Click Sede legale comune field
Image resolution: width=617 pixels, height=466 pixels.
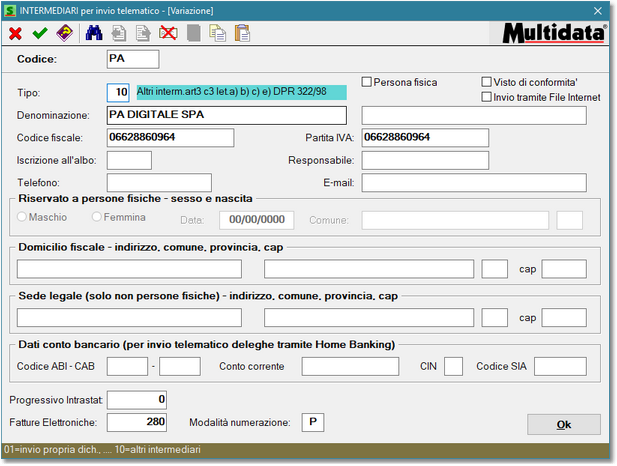click(369, 318)
